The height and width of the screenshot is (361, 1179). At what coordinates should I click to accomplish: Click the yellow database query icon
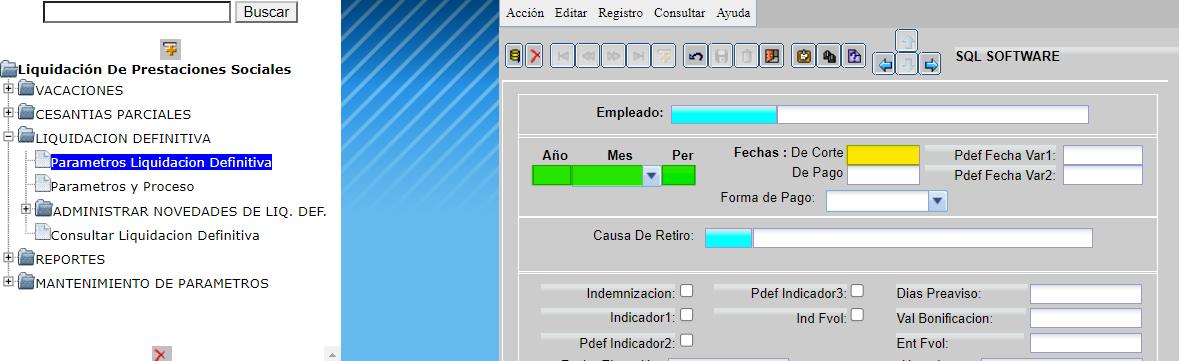514,56
